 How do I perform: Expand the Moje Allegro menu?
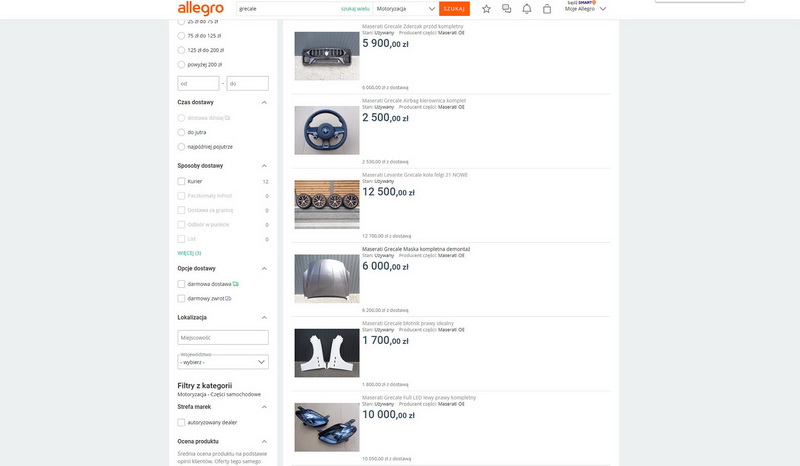tap(585, 9)
